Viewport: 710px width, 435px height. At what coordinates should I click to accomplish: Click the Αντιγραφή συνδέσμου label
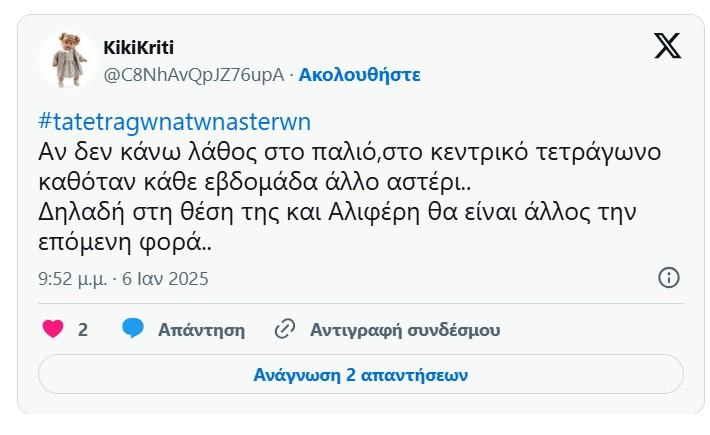pyautogui.click(x=405, y=329)
